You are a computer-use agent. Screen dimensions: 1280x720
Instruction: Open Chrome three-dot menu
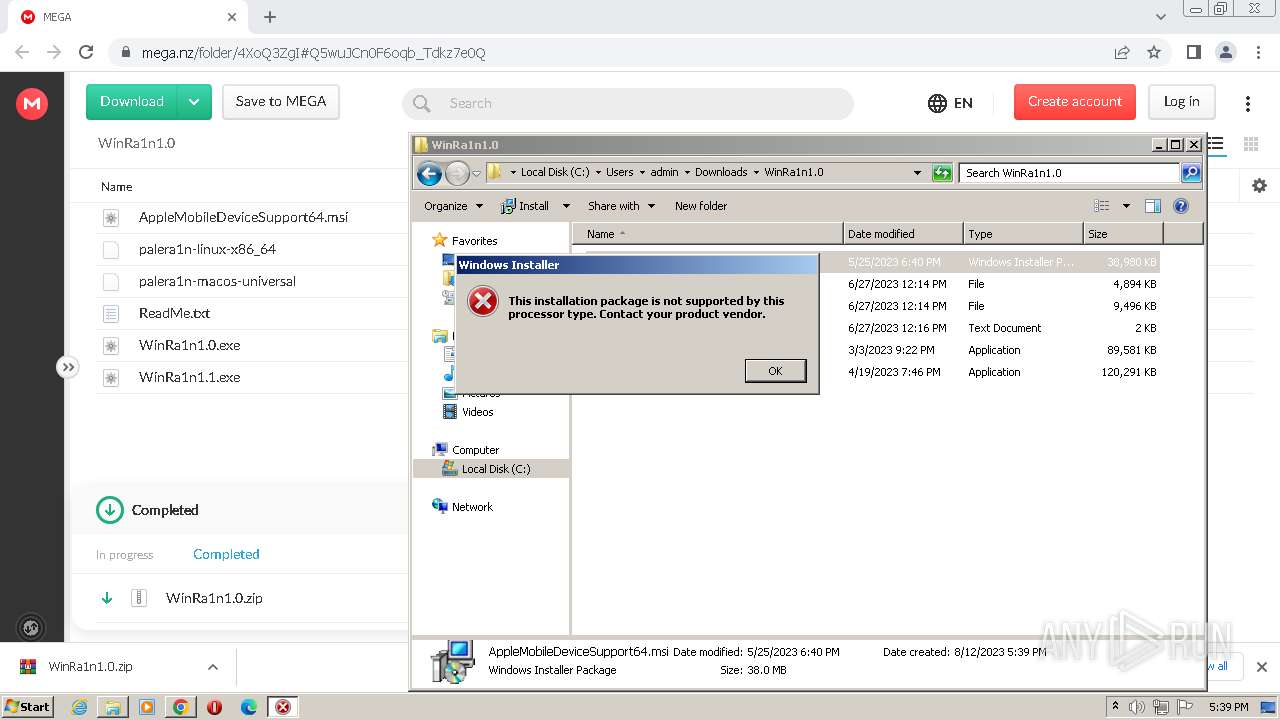(1257, 52)
